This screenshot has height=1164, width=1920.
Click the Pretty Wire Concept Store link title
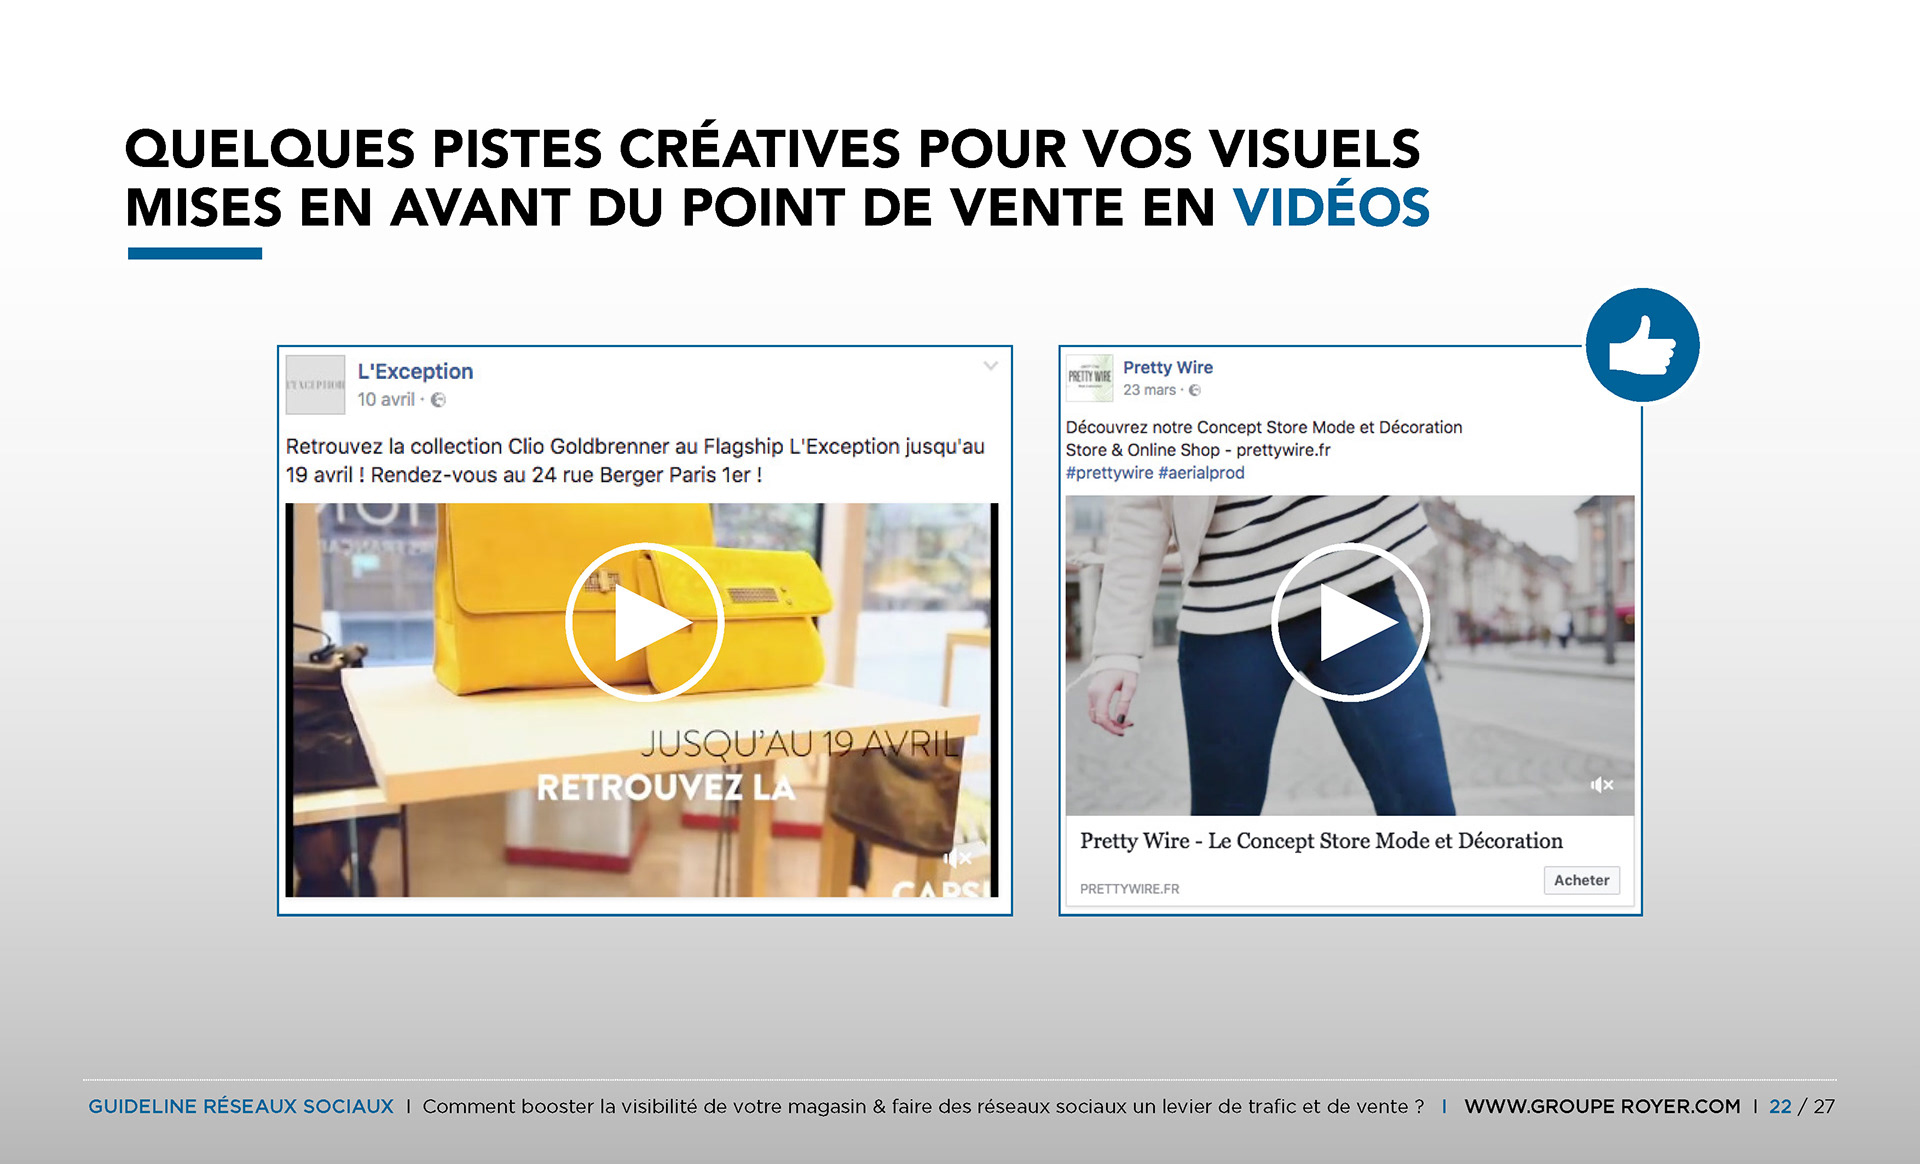[x=1320, y=841]
